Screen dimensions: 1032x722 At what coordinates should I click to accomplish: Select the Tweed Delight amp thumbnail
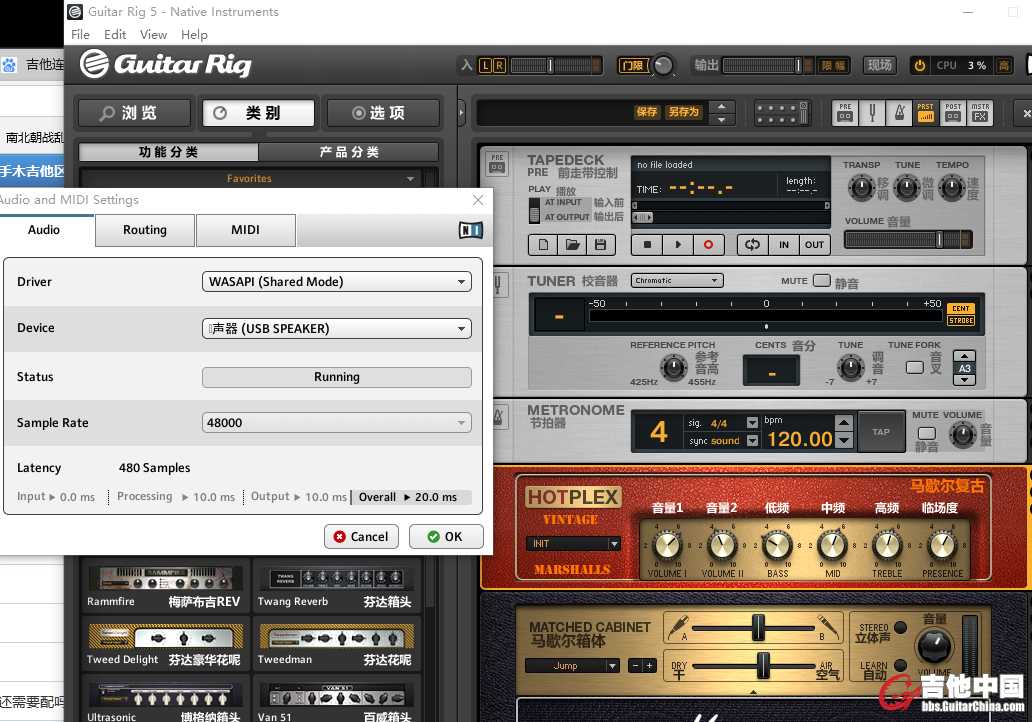[165, 644]
